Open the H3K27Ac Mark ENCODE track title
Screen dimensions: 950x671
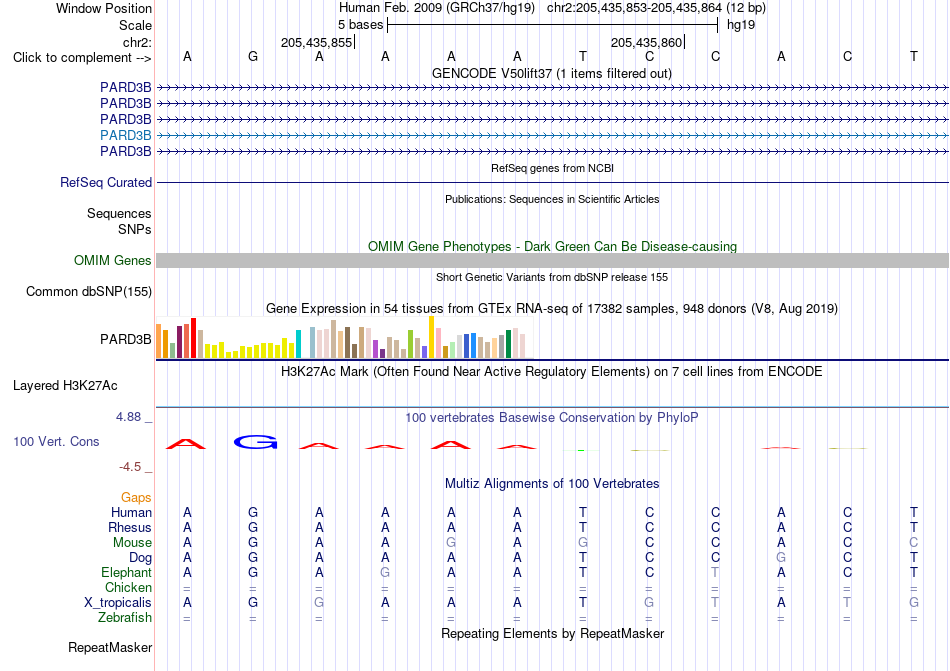click(x=551, y=371)
